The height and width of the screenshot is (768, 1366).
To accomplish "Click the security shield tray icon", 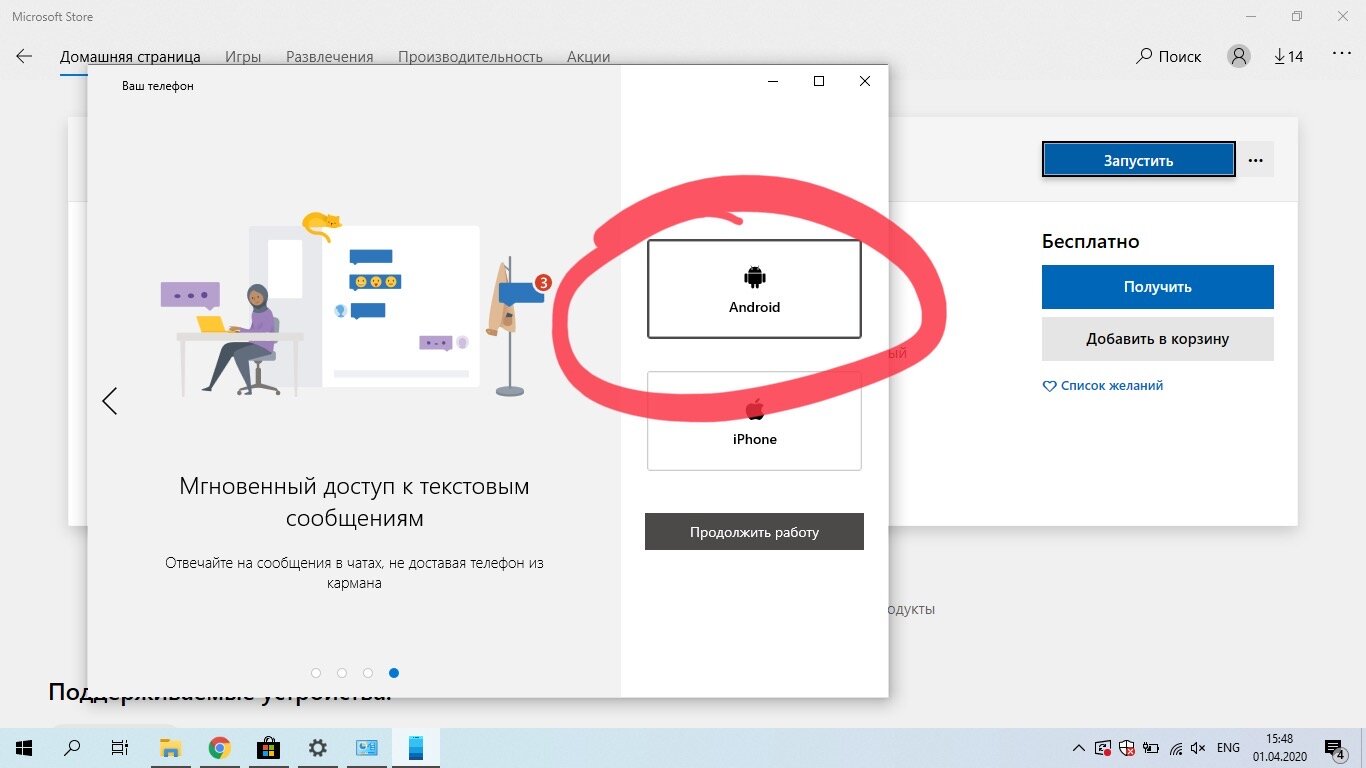I will [x=1127, y=748].
